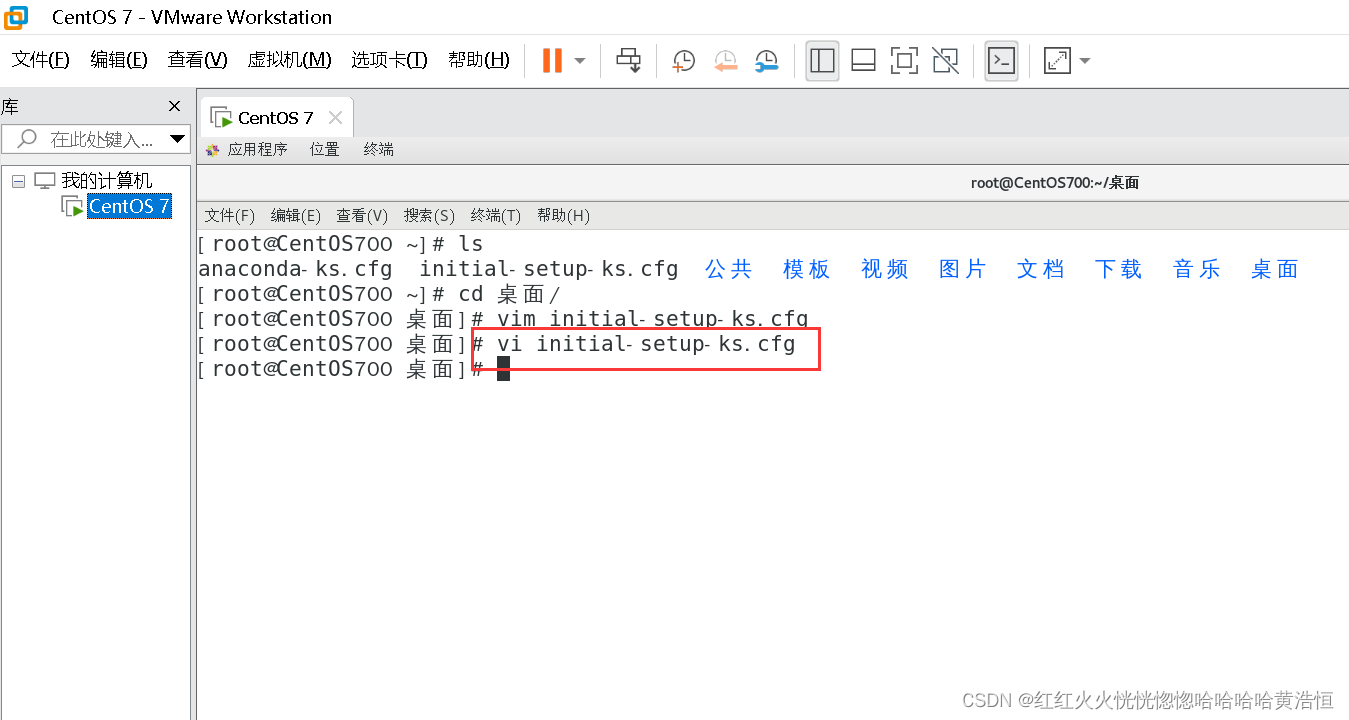
Task: Click the 终端 item in GNOME top bar
Action: [379, 150]
